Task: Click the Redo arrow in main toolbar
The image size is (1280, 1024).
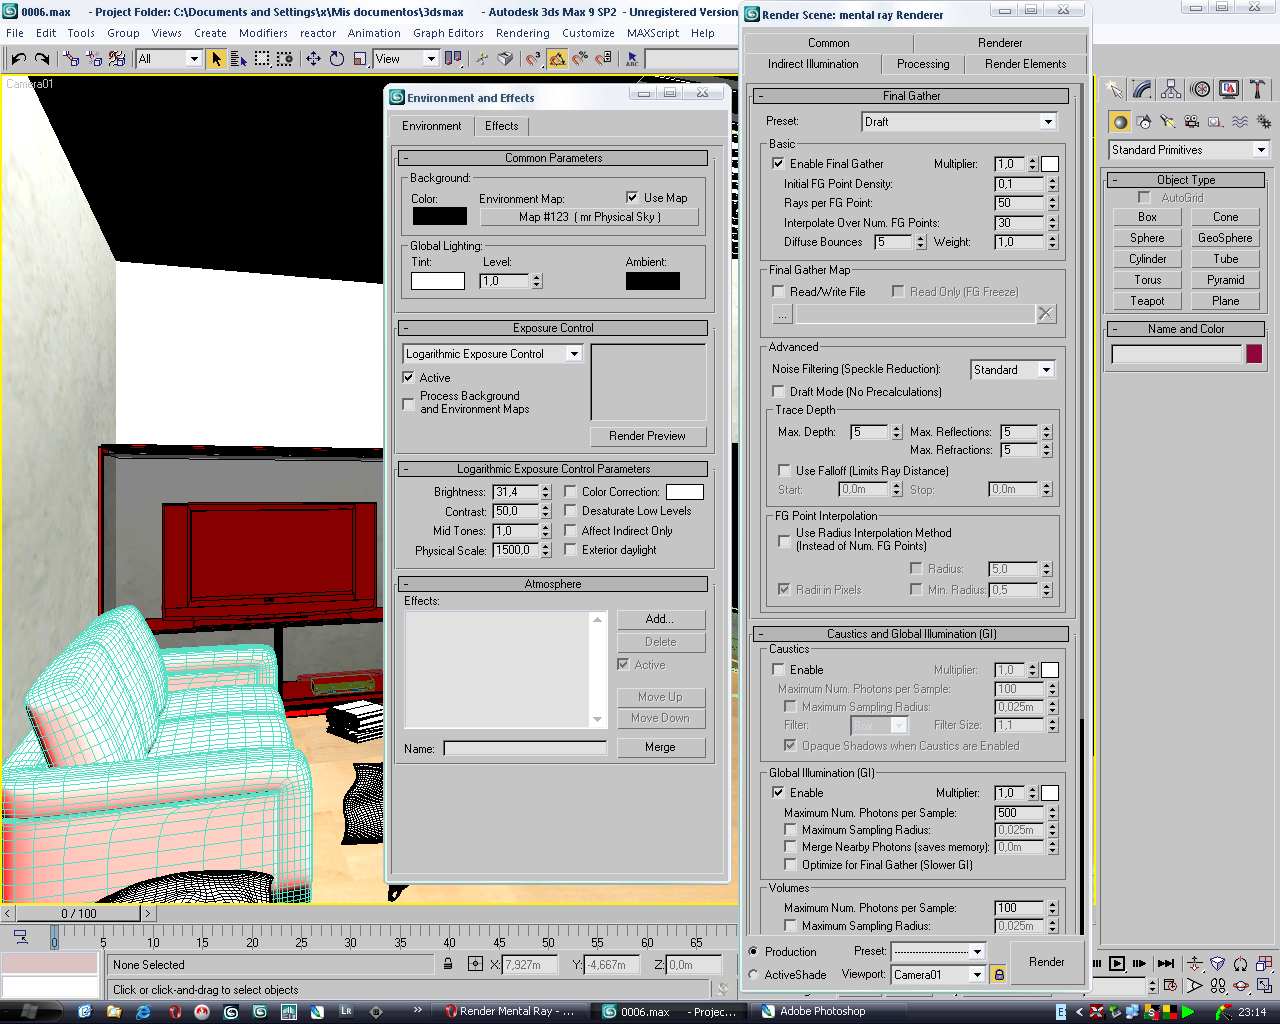Action: tap(42, 59)
